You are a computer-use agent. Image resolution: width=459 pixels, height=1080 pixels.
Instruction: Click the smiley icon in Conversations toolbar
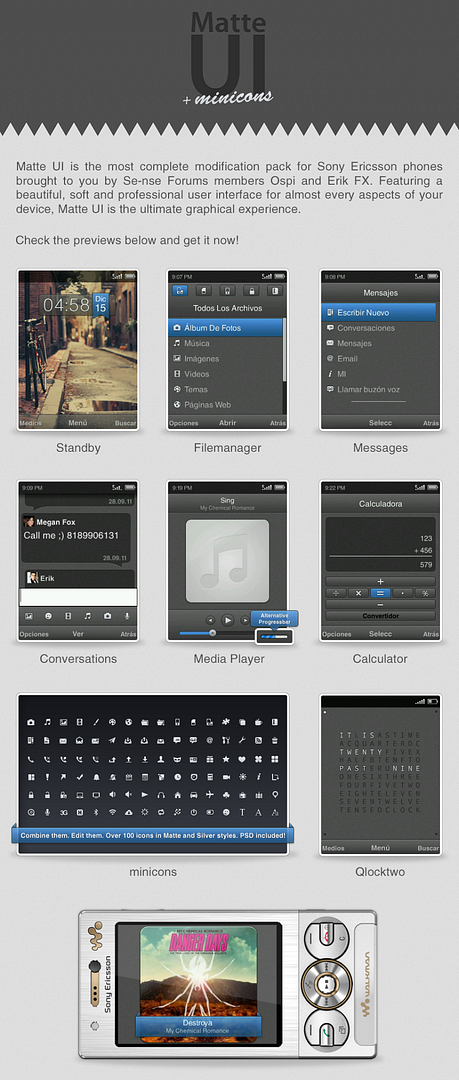[48, 616]
